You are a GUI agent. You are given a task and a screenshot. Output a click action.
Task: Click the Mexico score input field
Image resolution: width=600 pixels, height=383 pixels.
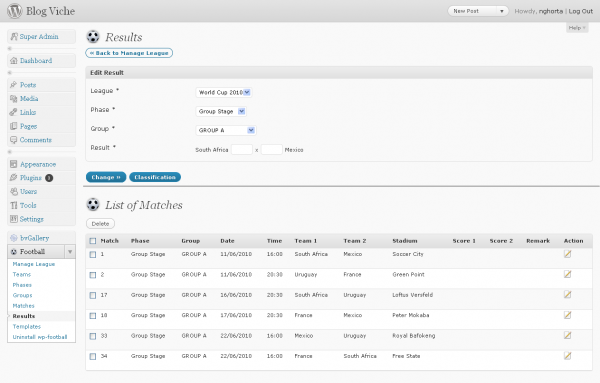272,149
